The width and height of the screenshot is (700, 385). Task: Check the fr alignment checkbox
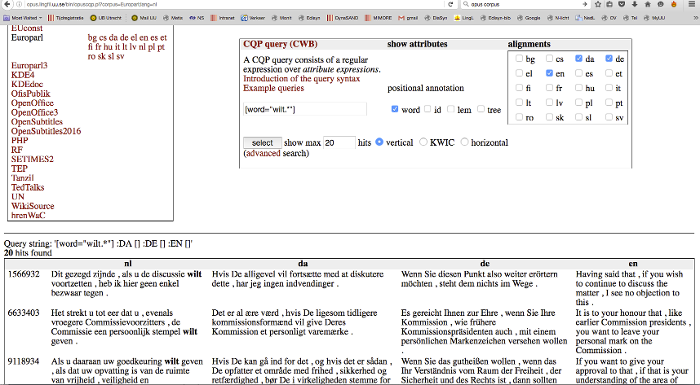coord(549,88)
